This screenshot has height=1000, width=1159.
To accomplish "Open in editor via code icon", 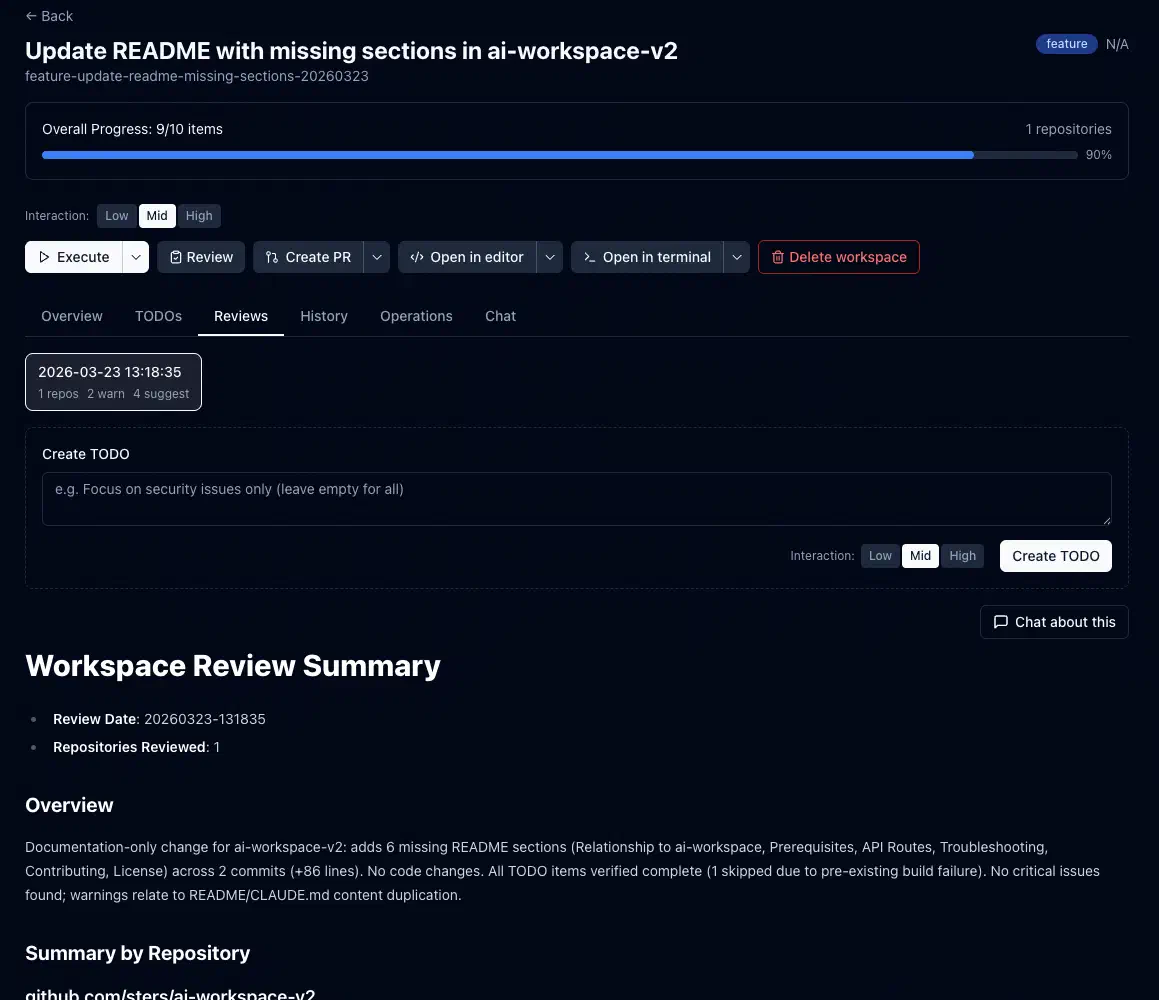I will [x=417, y=257].
